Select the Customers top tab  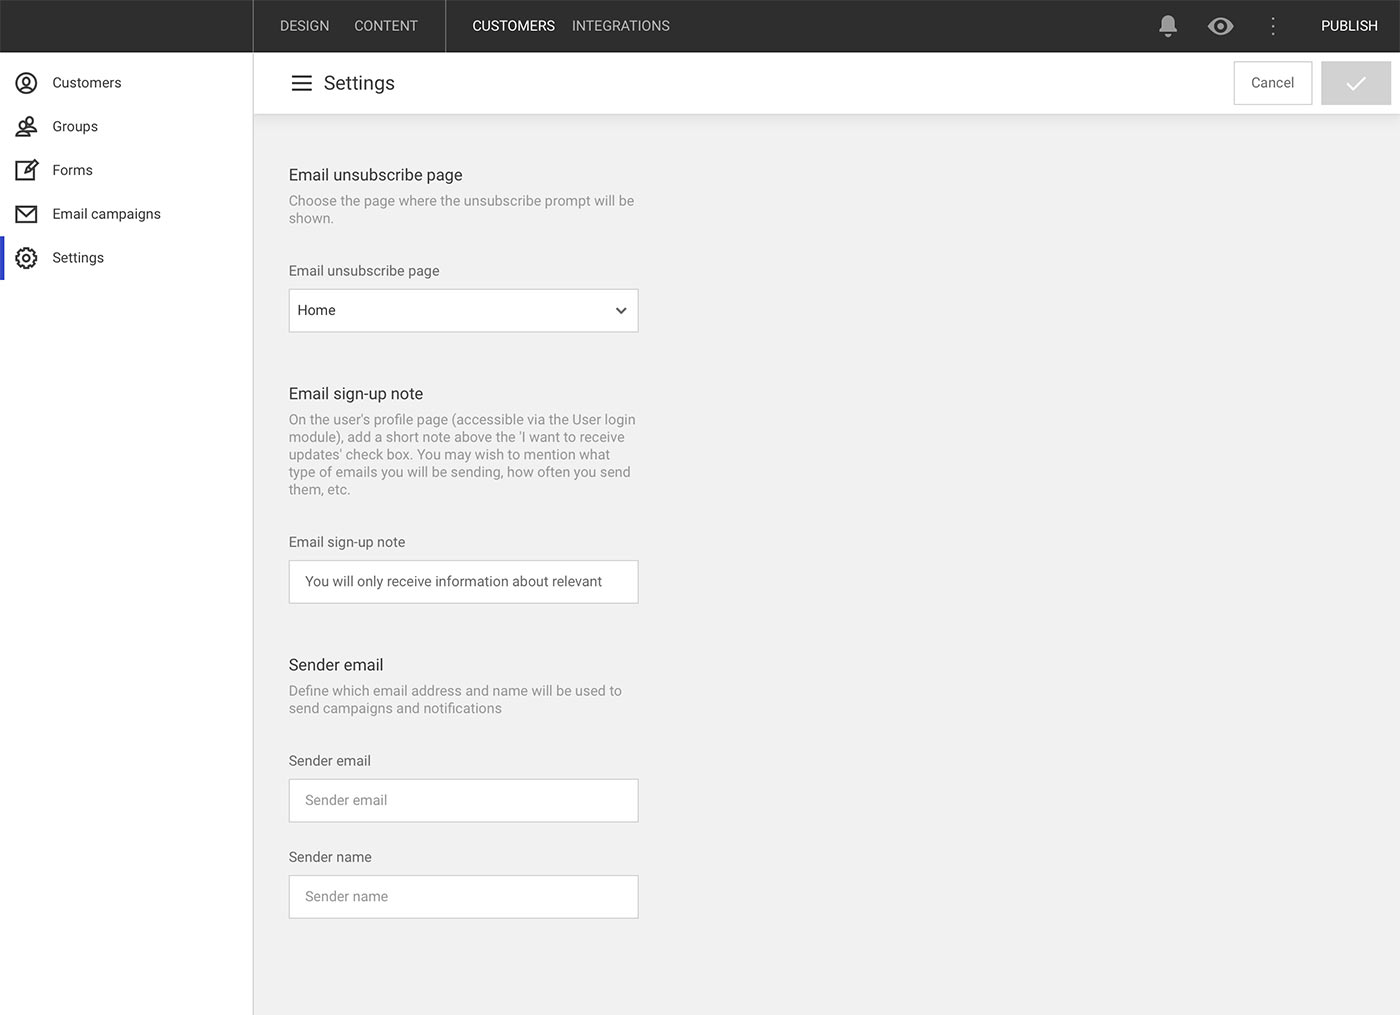pos(513,26)
